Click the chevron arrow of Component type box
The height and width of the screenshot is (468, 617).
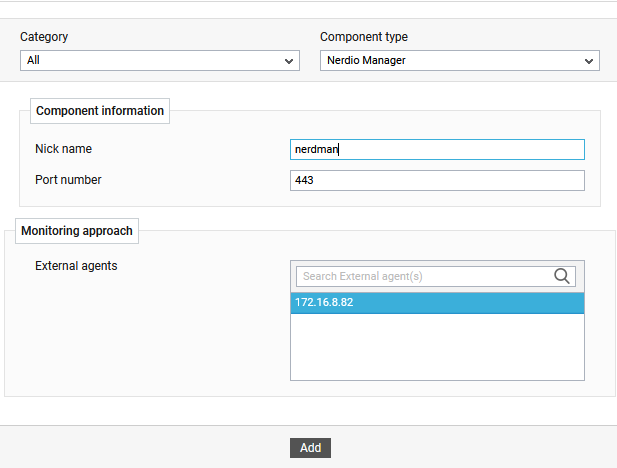589,61
